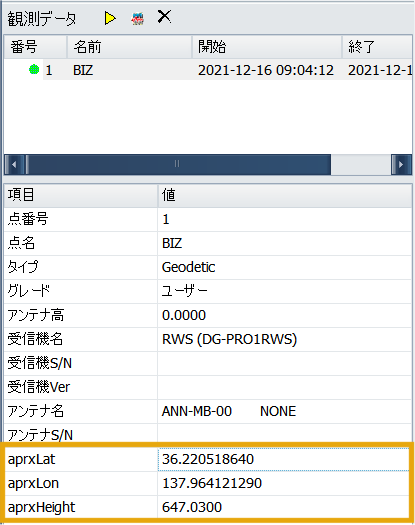Click the アンテナ高 item label
415x525 pixels.
pos(36,315)
